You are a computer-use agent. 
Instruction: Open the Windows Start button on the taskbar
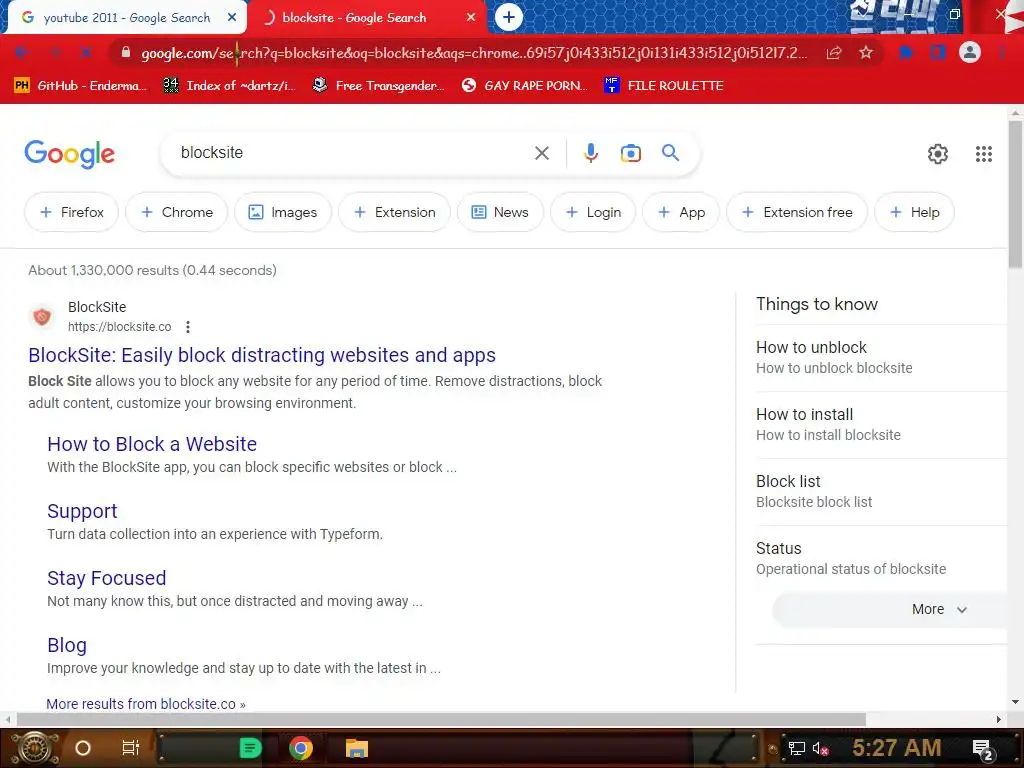[35, 748]
